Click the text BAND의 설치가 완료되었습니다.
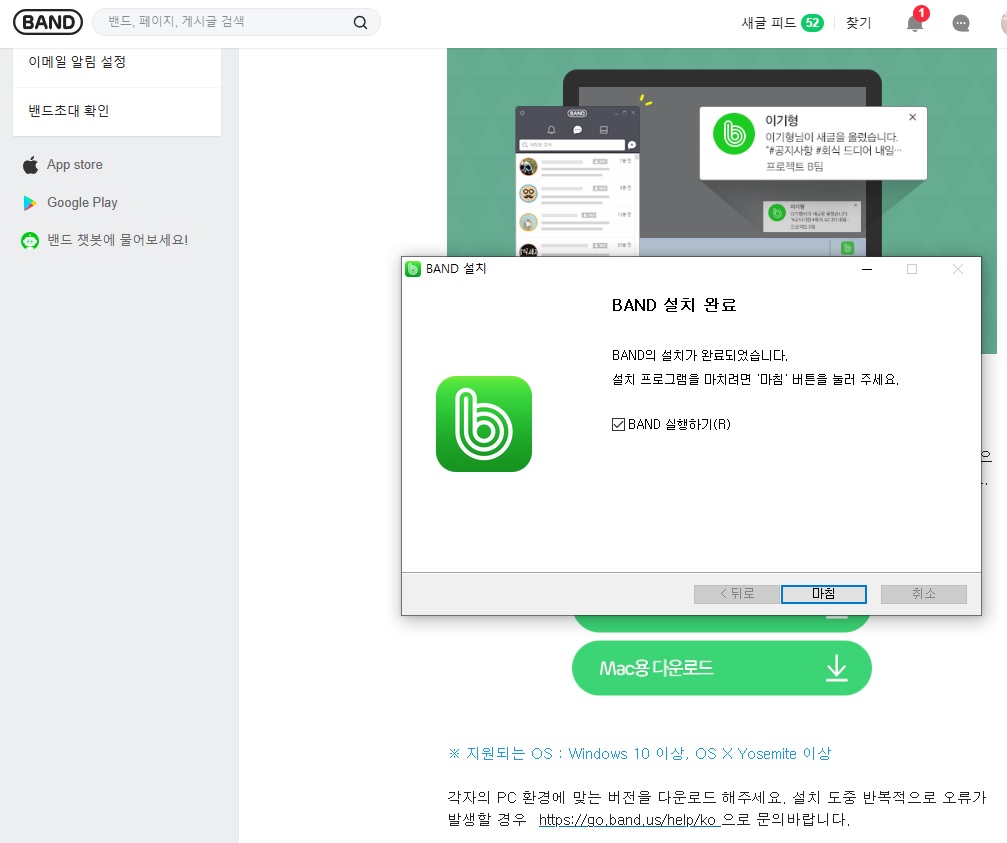The image size is (1007, 843). (700, 356)
